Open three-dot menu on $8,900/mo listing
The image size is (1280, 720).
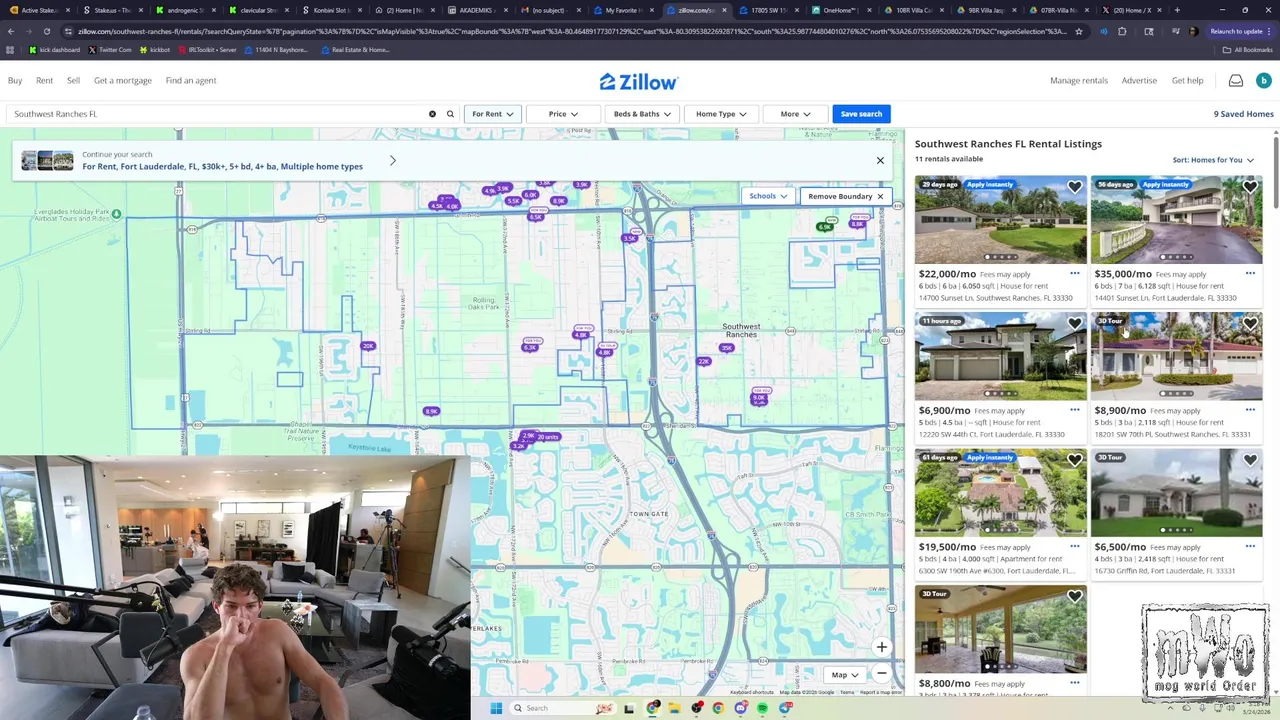click(1250, 410)
